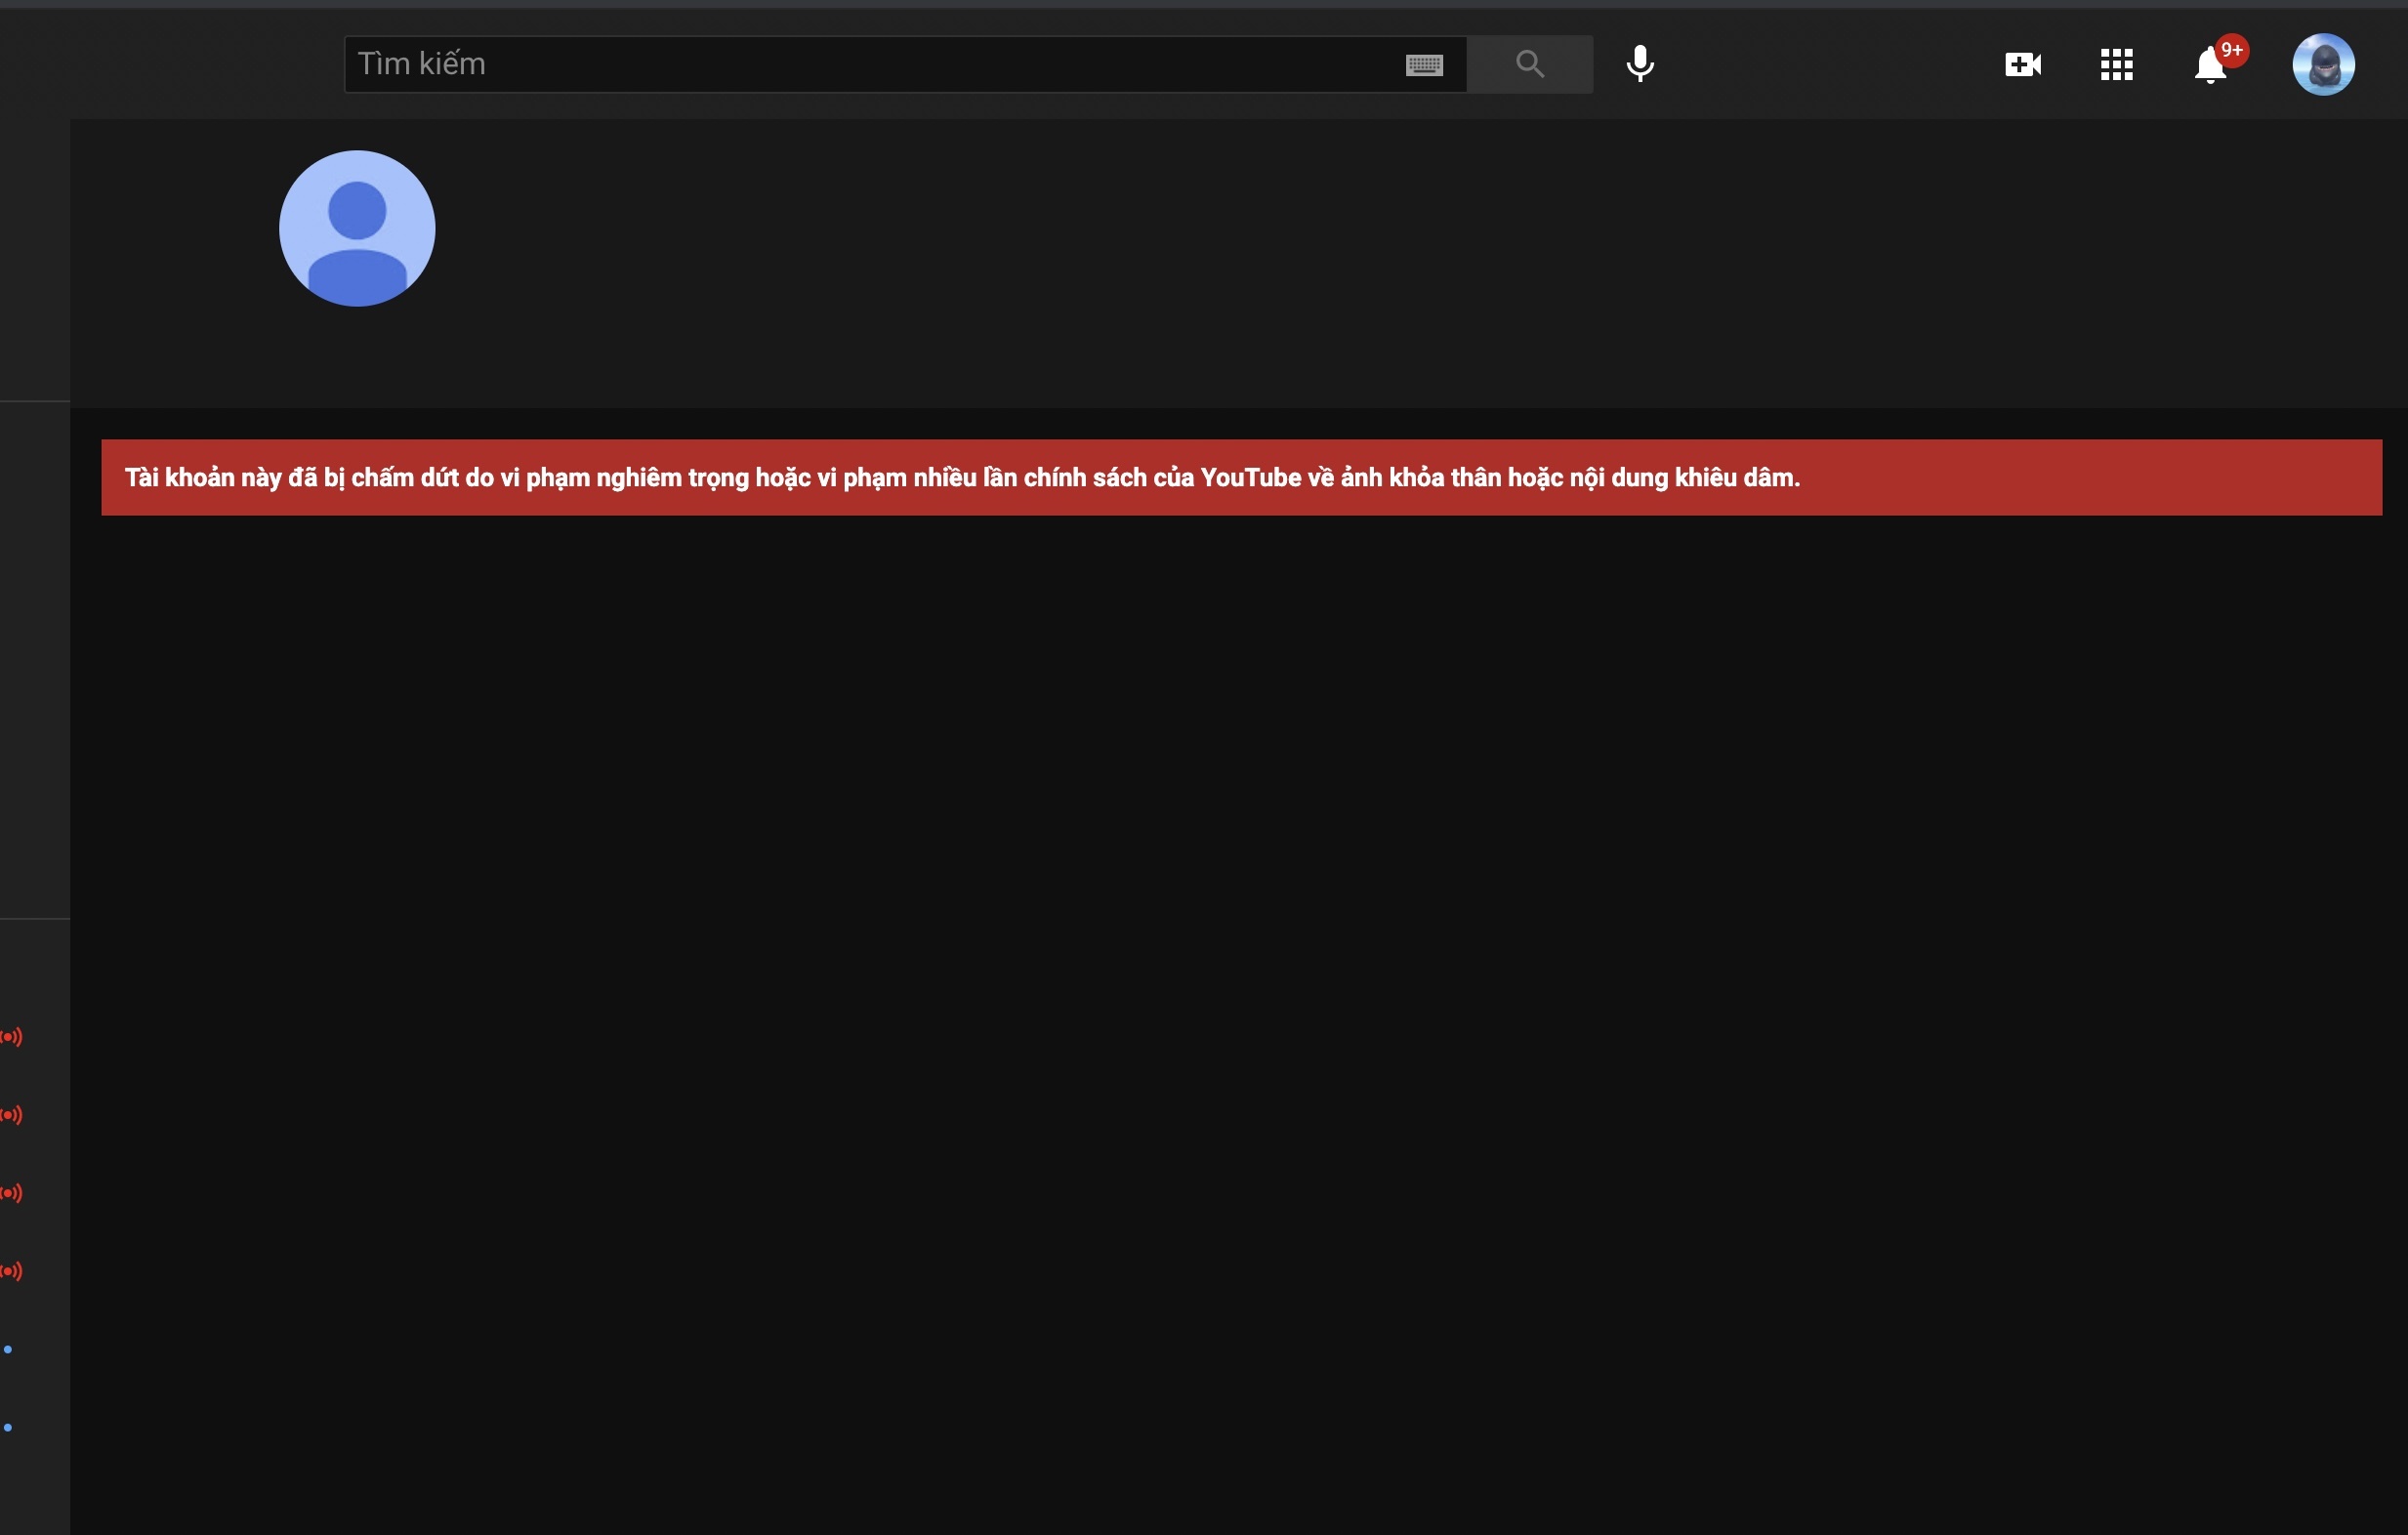
Task: Focus the "Tìm kiếm" search field
Action: tap(860, 65)
